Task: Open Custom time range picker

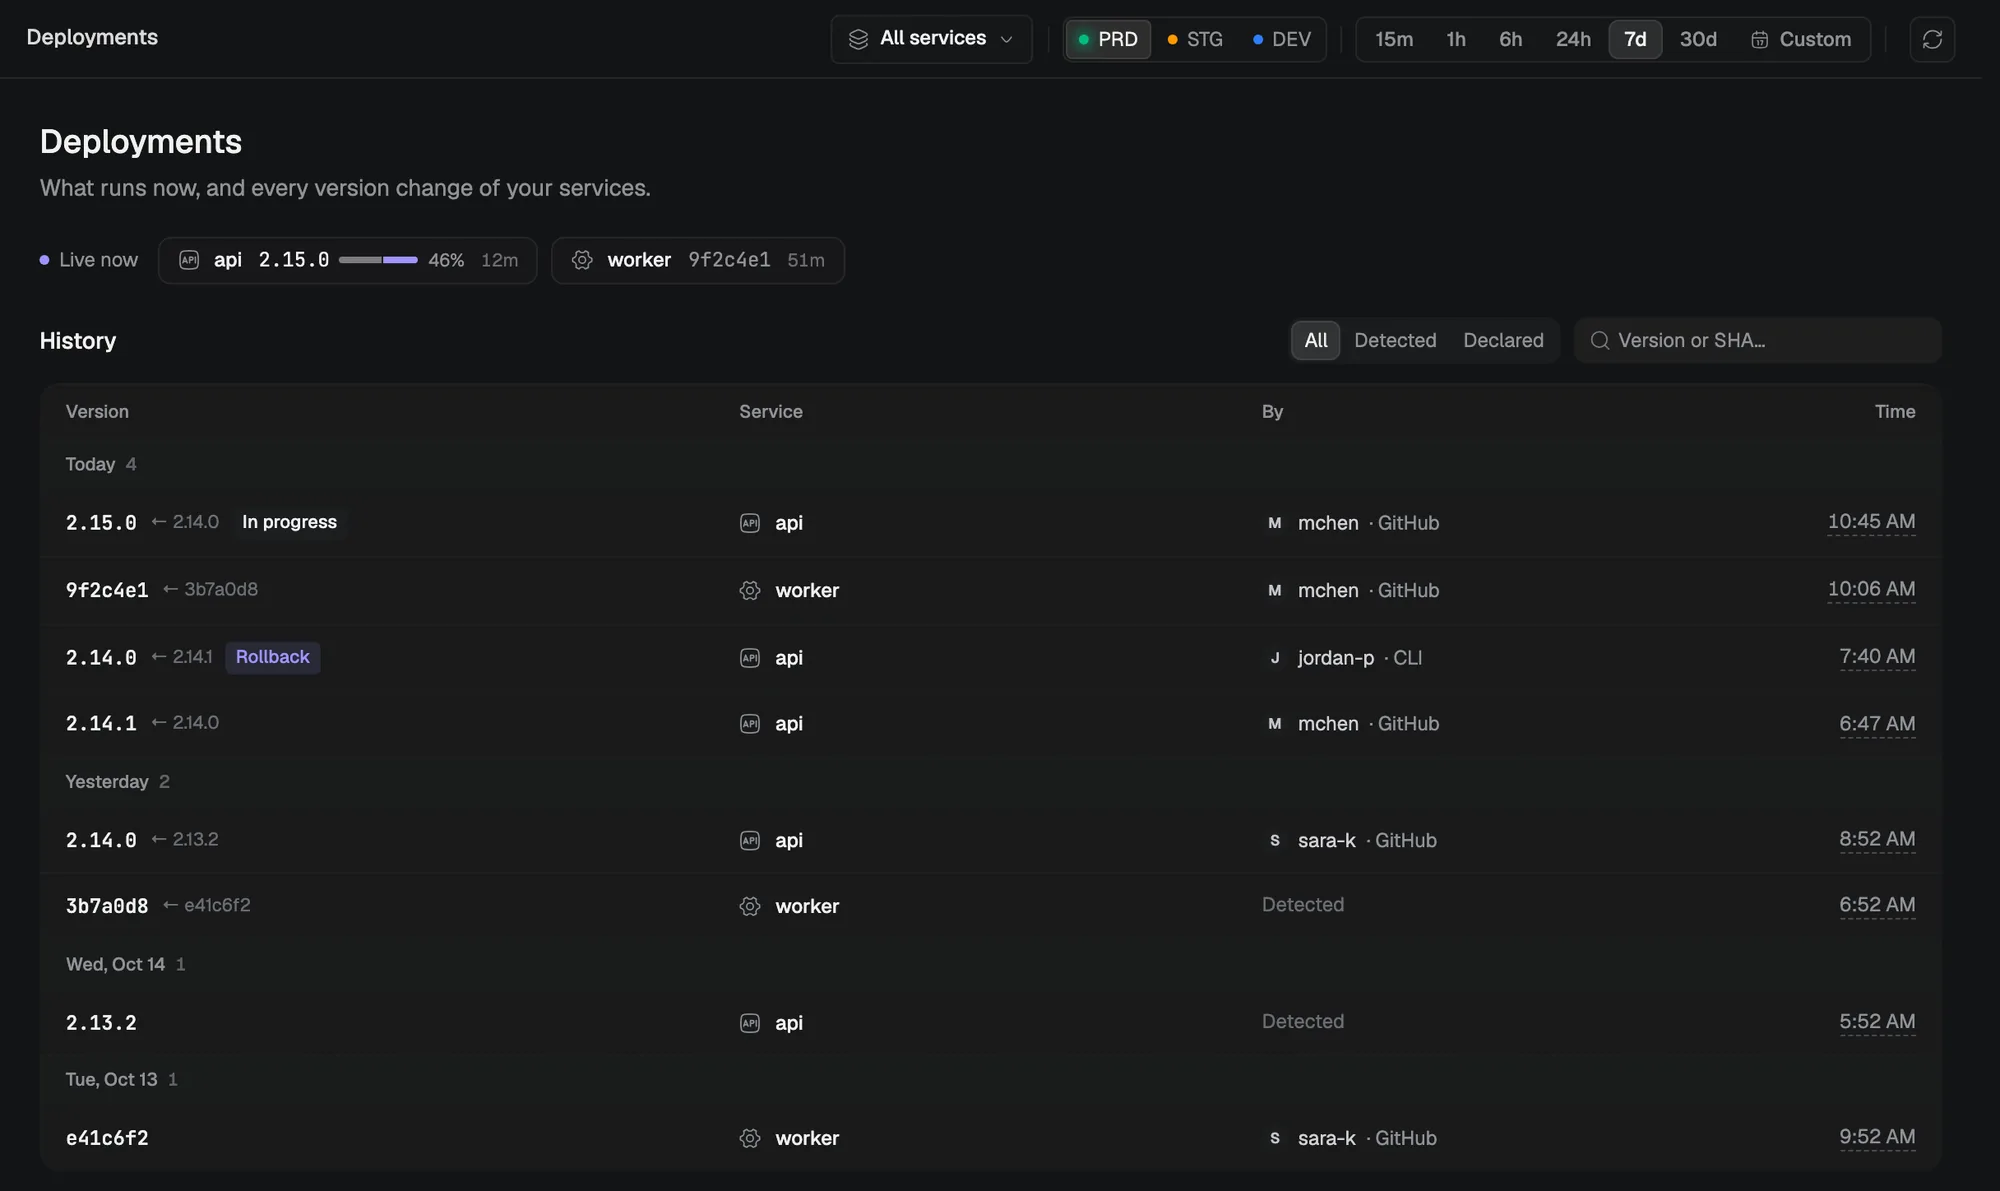Action: pyautogui.click(x=1801, y=39)
